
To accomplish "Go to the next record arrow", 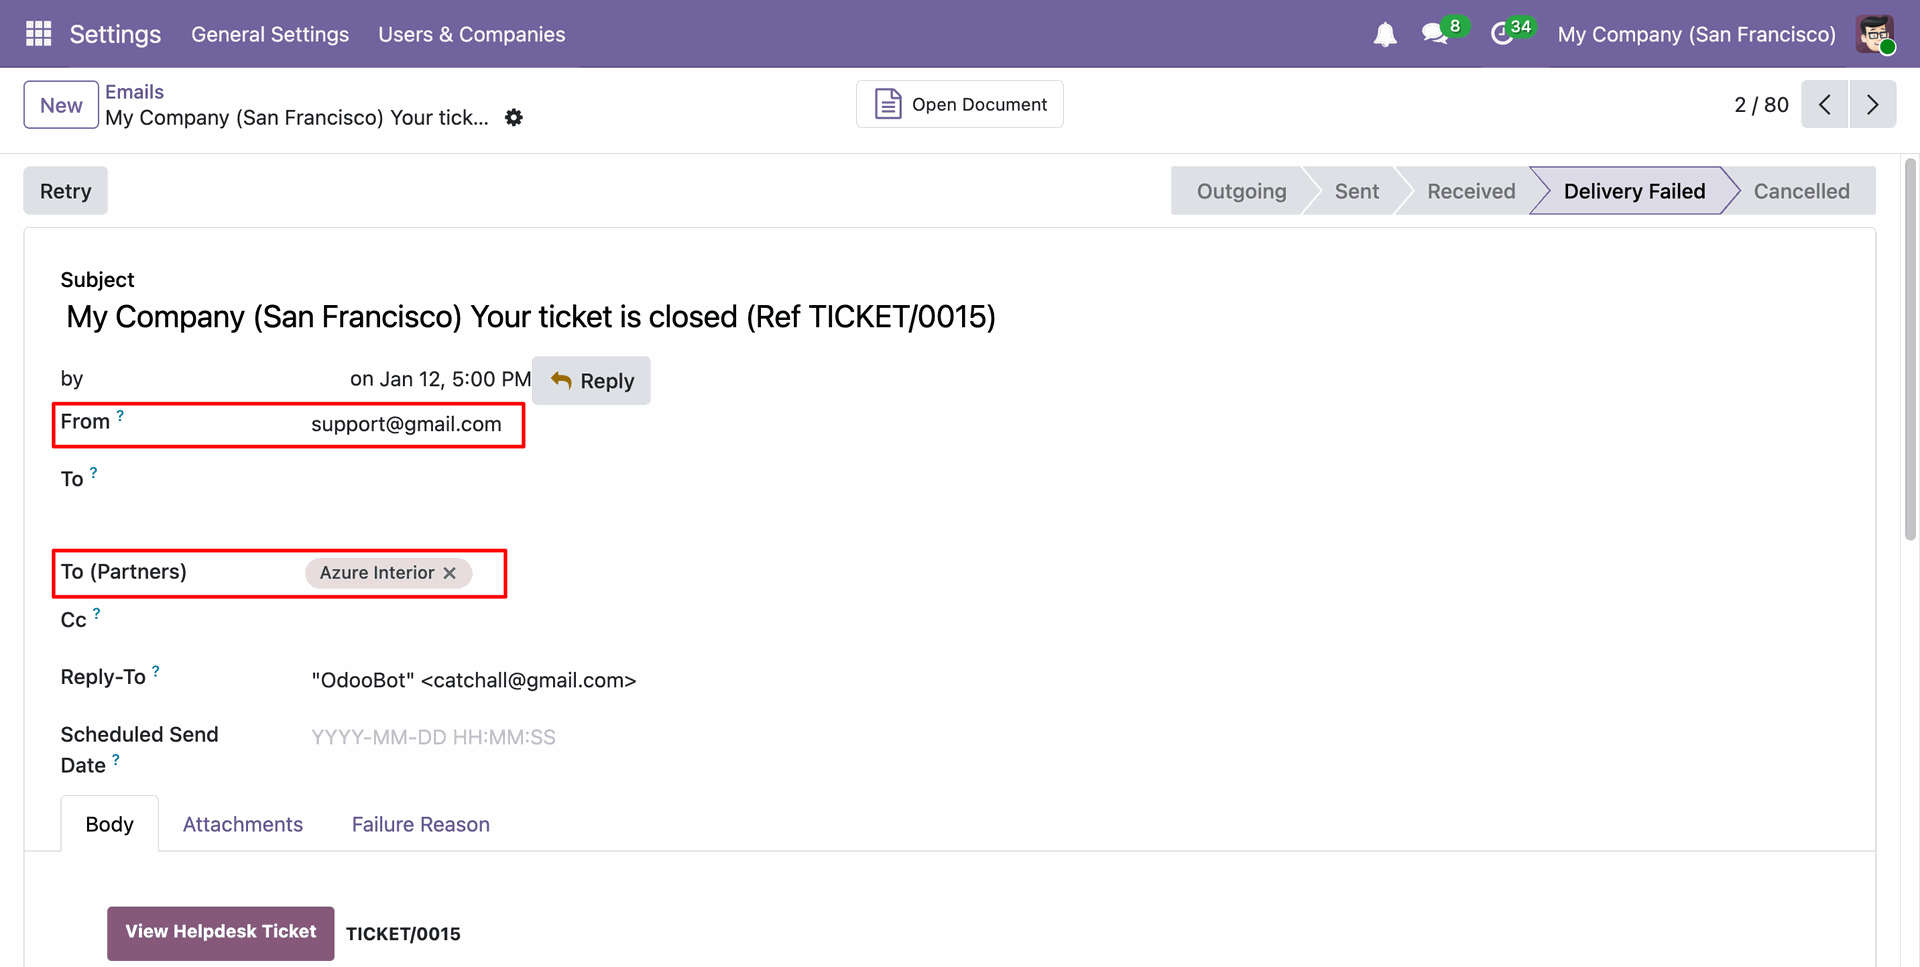I will point(1872,105).
